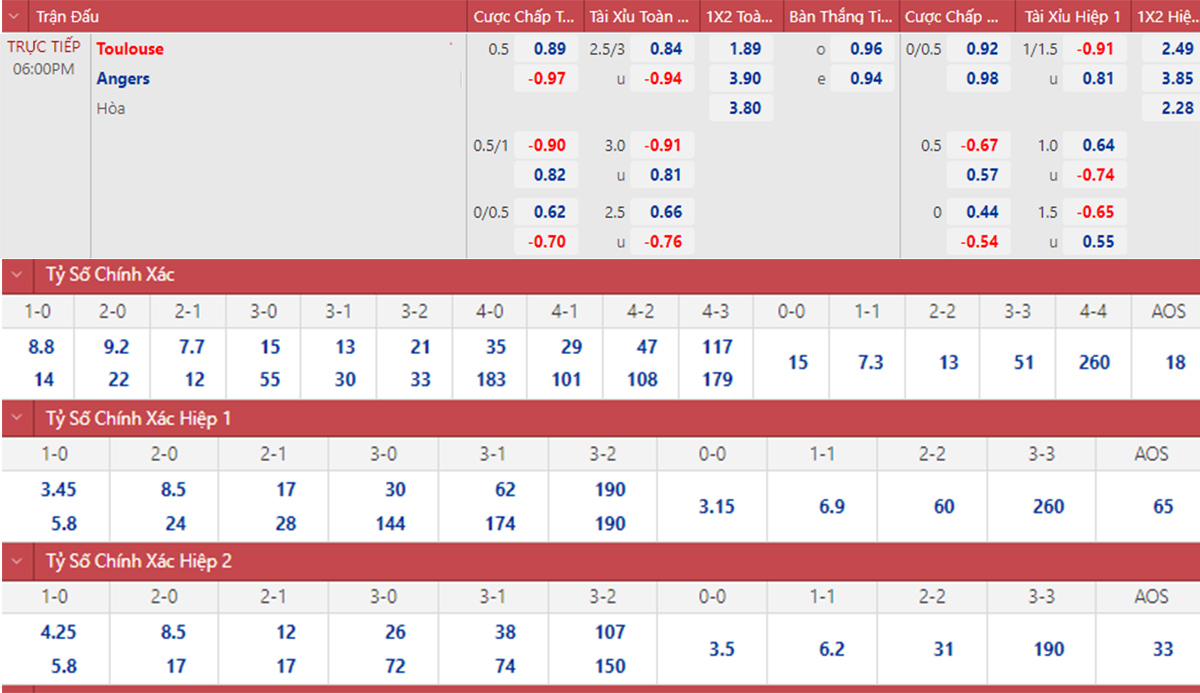
Task: Collapse Tỷ Số Chính Xác Hiệp 1 section
Action: [17, 419]
